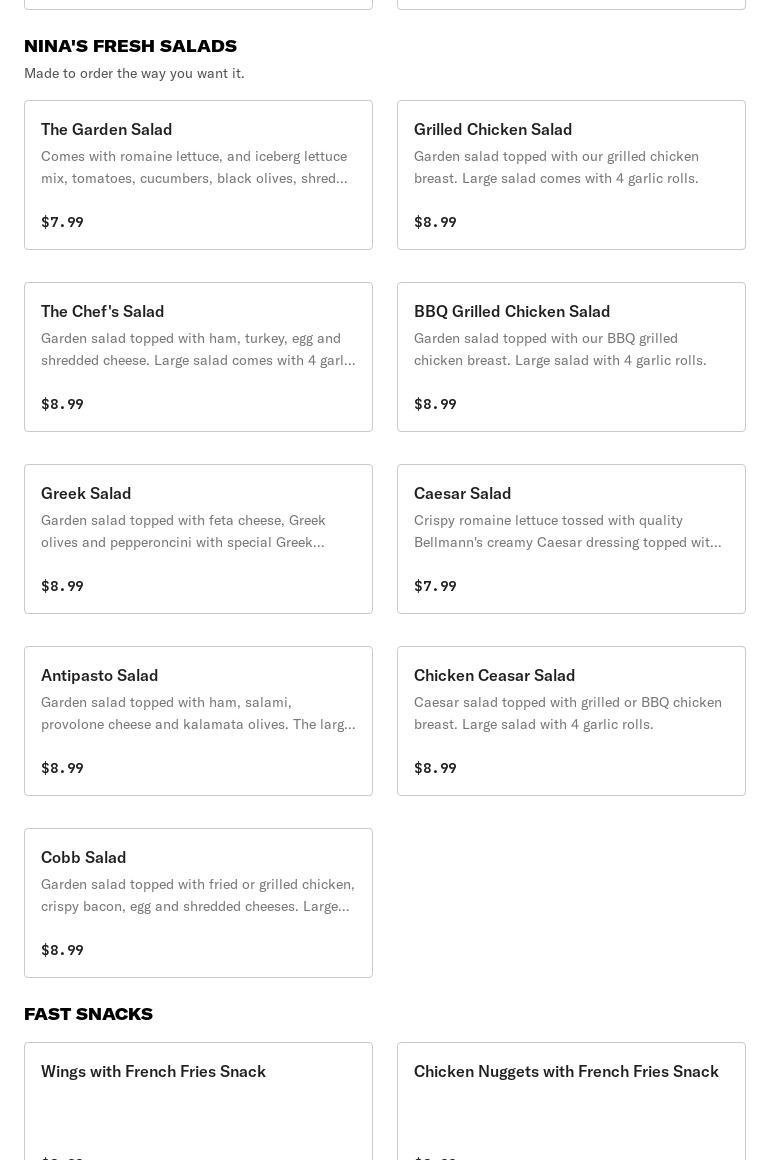This screenshot has height=1160, width=770.
Task: Click the Caesar Salad $7.99 price
Action: (435, 586)
